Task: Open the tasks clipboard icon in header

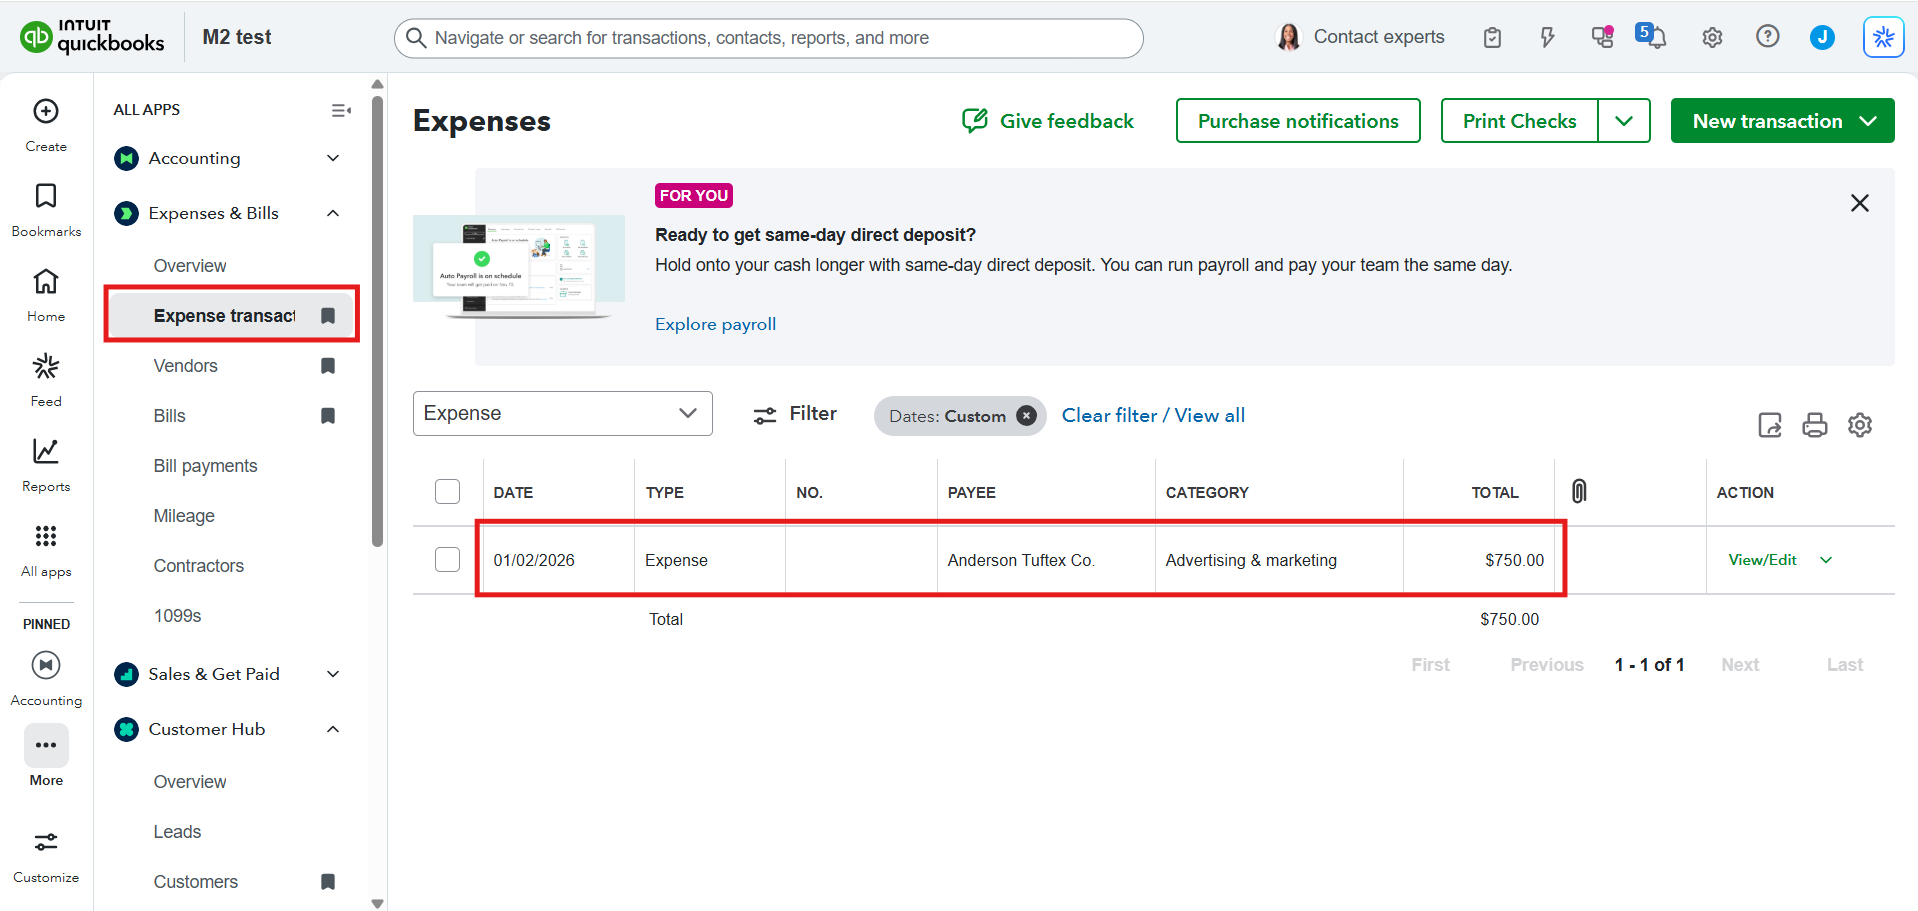Action: tap(1492, 38)
